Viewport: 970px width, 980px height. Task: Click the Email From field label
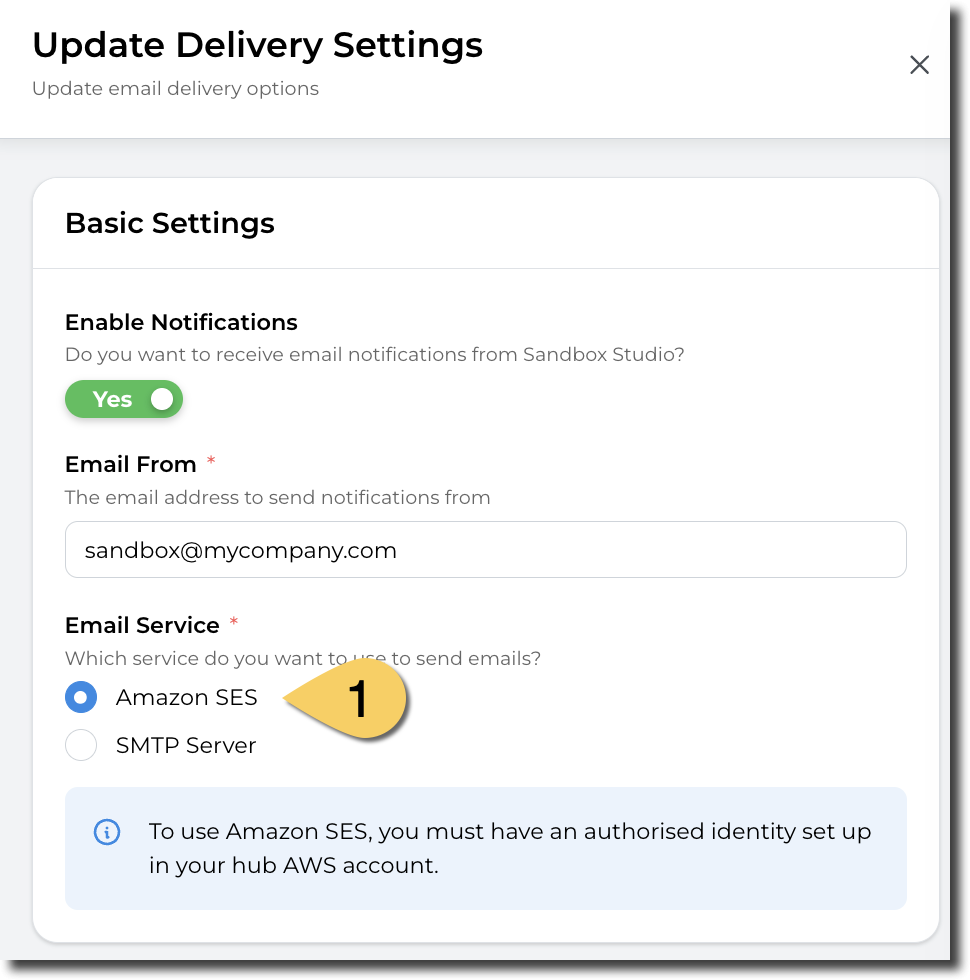point(131,464)
